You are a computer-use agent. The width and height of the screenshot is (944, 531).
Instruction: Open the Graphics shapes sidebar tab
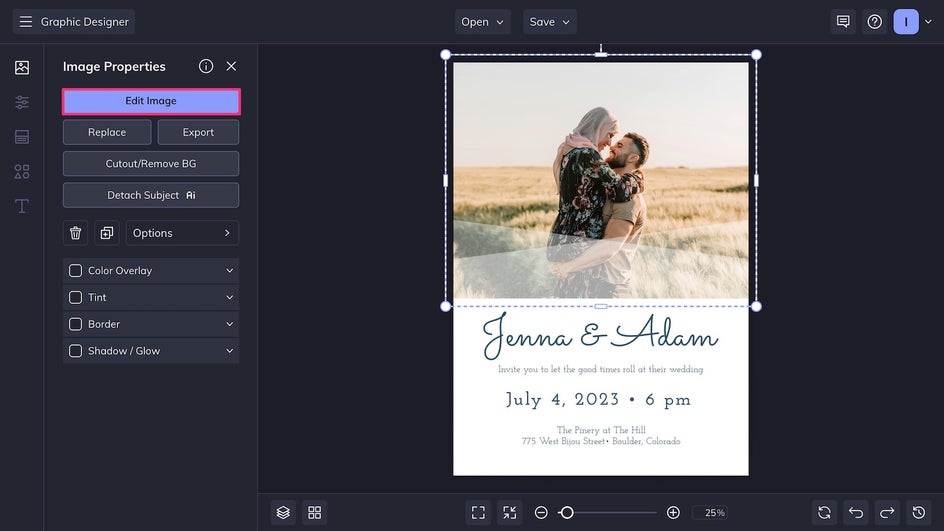22,172
